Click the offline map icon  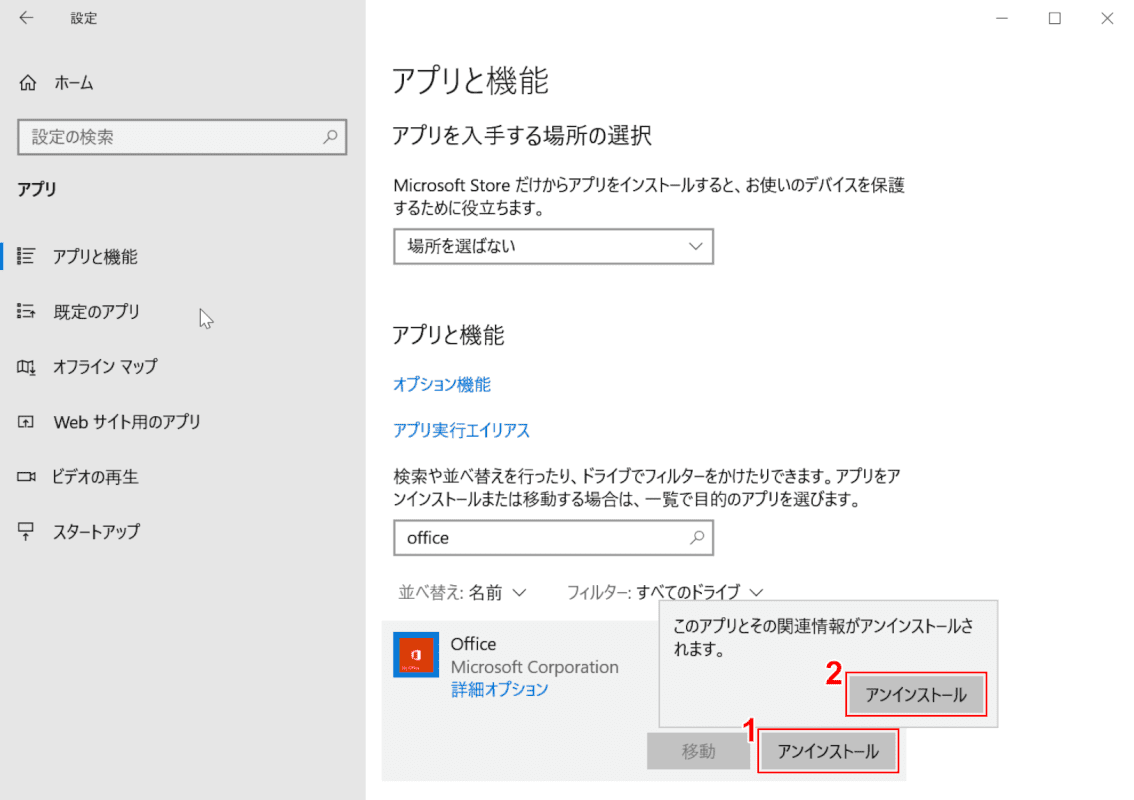[26, 367]
